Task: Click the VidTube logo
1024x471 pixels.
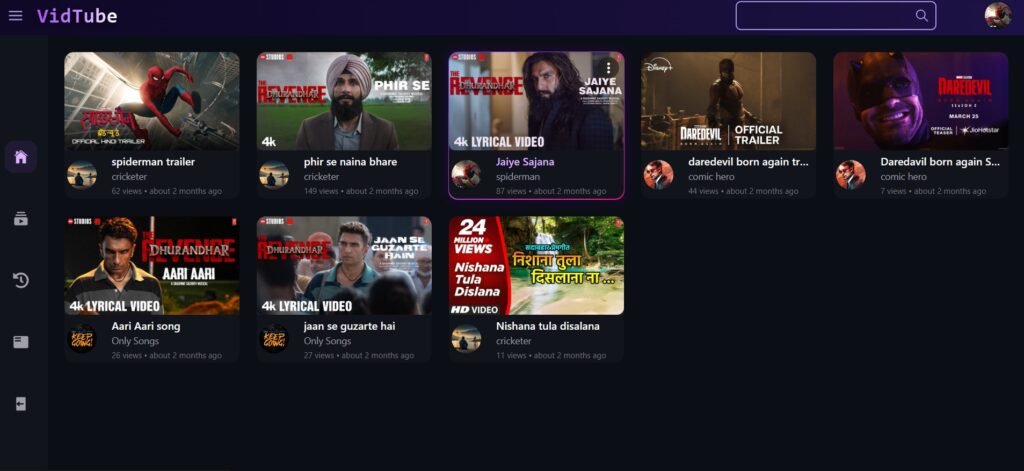Action: coord(77,16)
